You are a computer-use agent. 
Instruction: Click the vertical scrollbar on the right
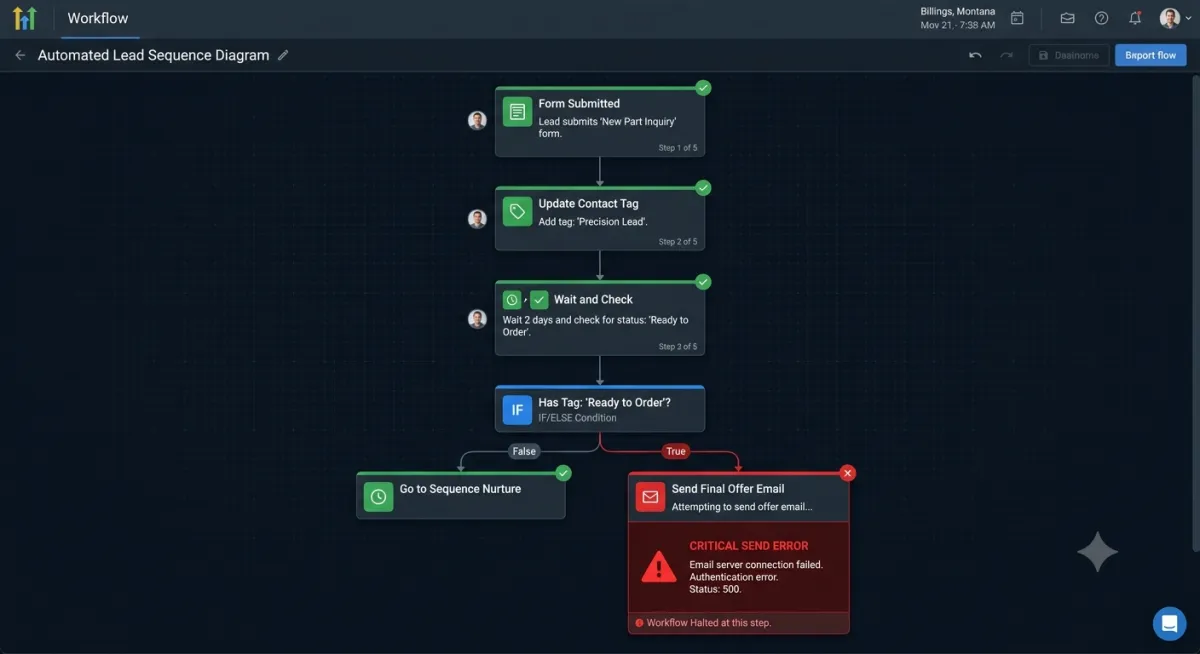point(1195,312)
